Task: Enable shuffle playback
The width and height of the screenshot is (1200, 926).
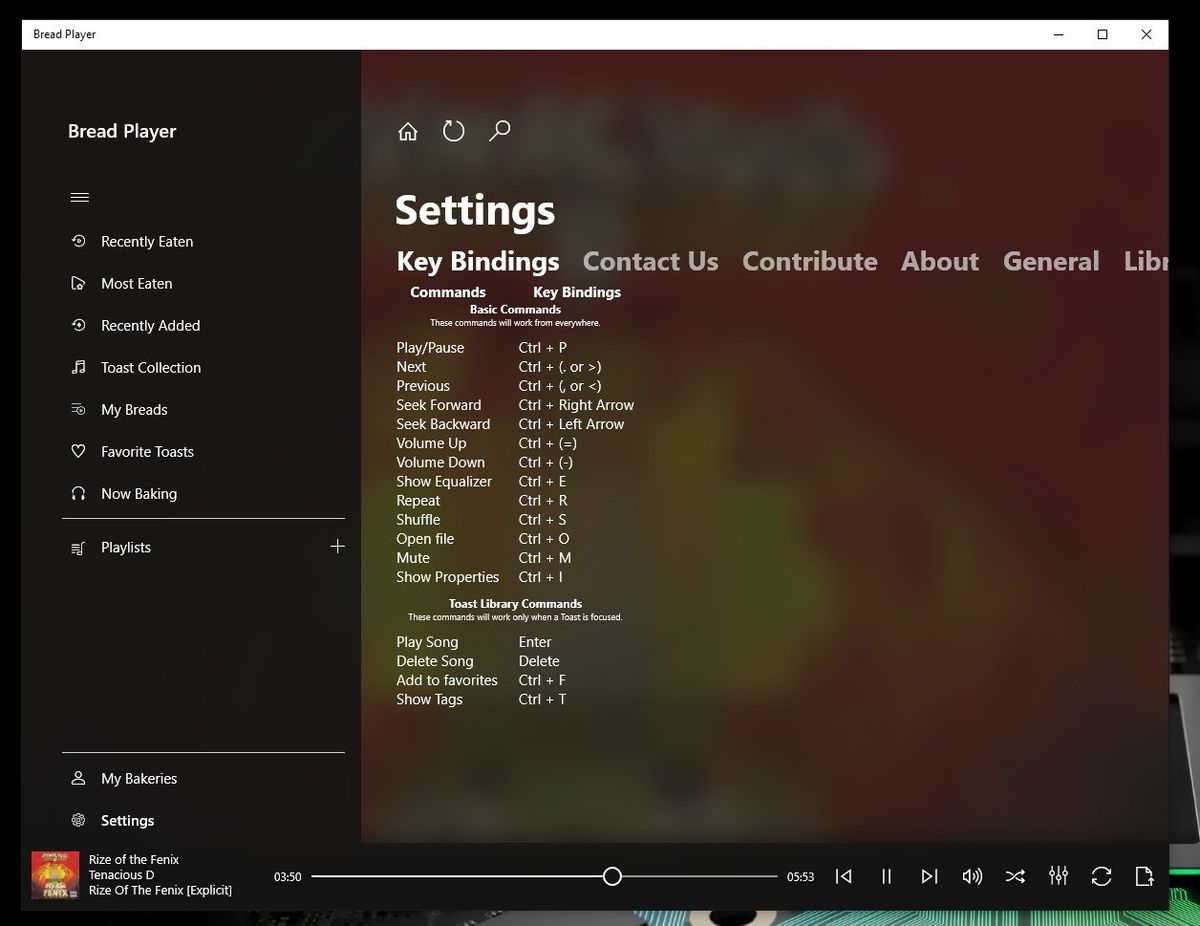Action: (x=1015, y=876)
